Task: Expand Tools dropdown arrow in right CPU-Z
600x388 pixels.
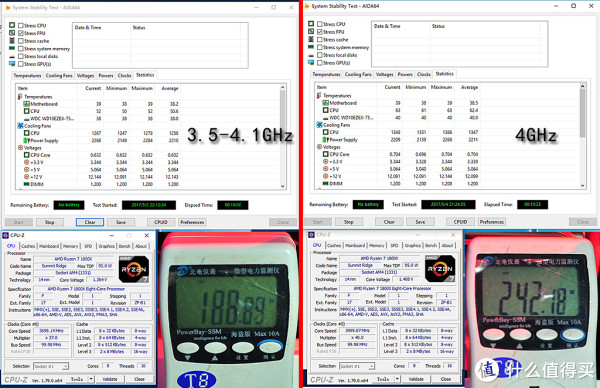Action: 398,379
